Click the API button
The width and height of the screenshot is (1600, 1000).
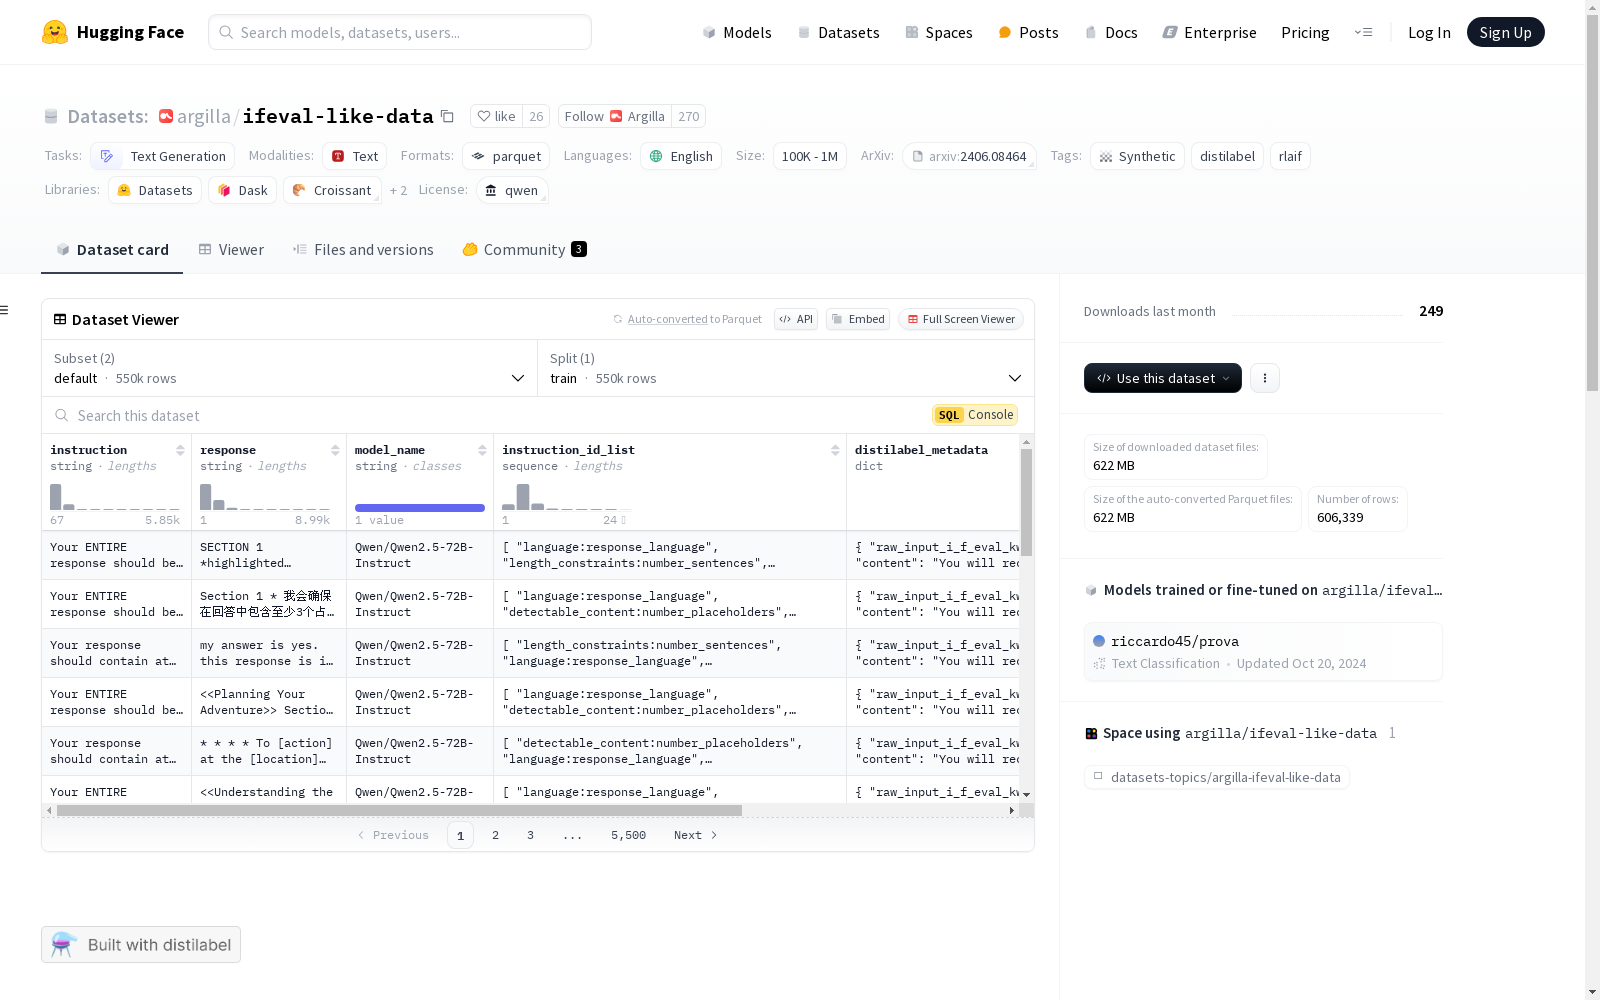[796, 319]
